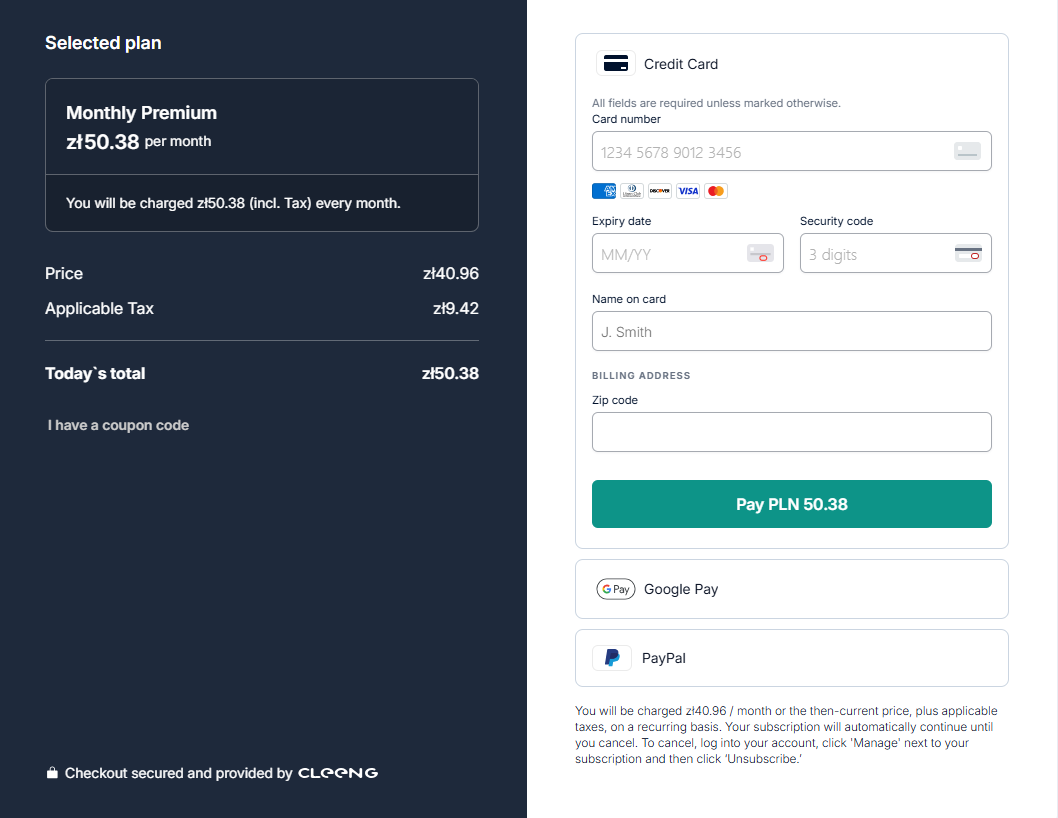The height and width of the screenshot is (818, 1058).
Task: Click the Name on card field
Action: [x=791, y=332]
